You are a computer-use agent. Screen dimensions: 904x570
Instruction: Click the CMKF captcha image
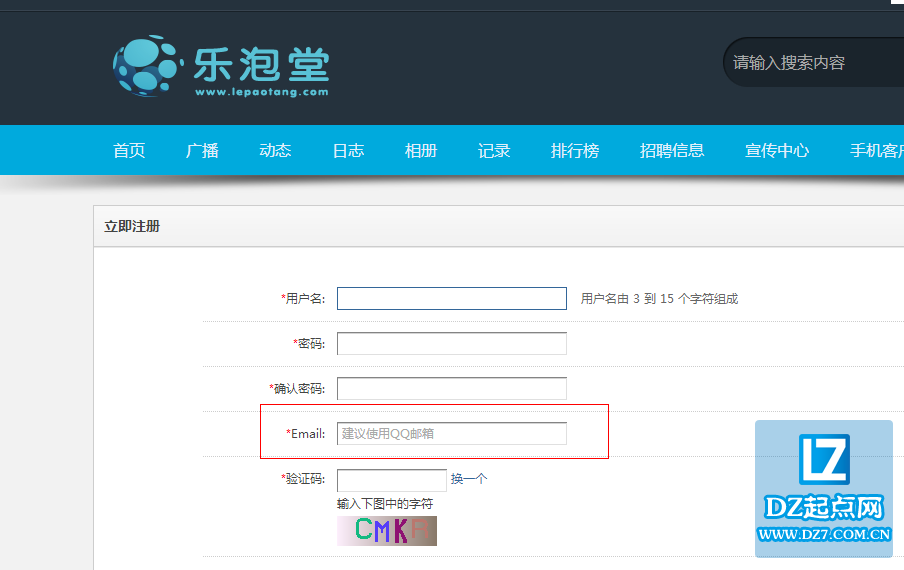(x=387, y=530)
